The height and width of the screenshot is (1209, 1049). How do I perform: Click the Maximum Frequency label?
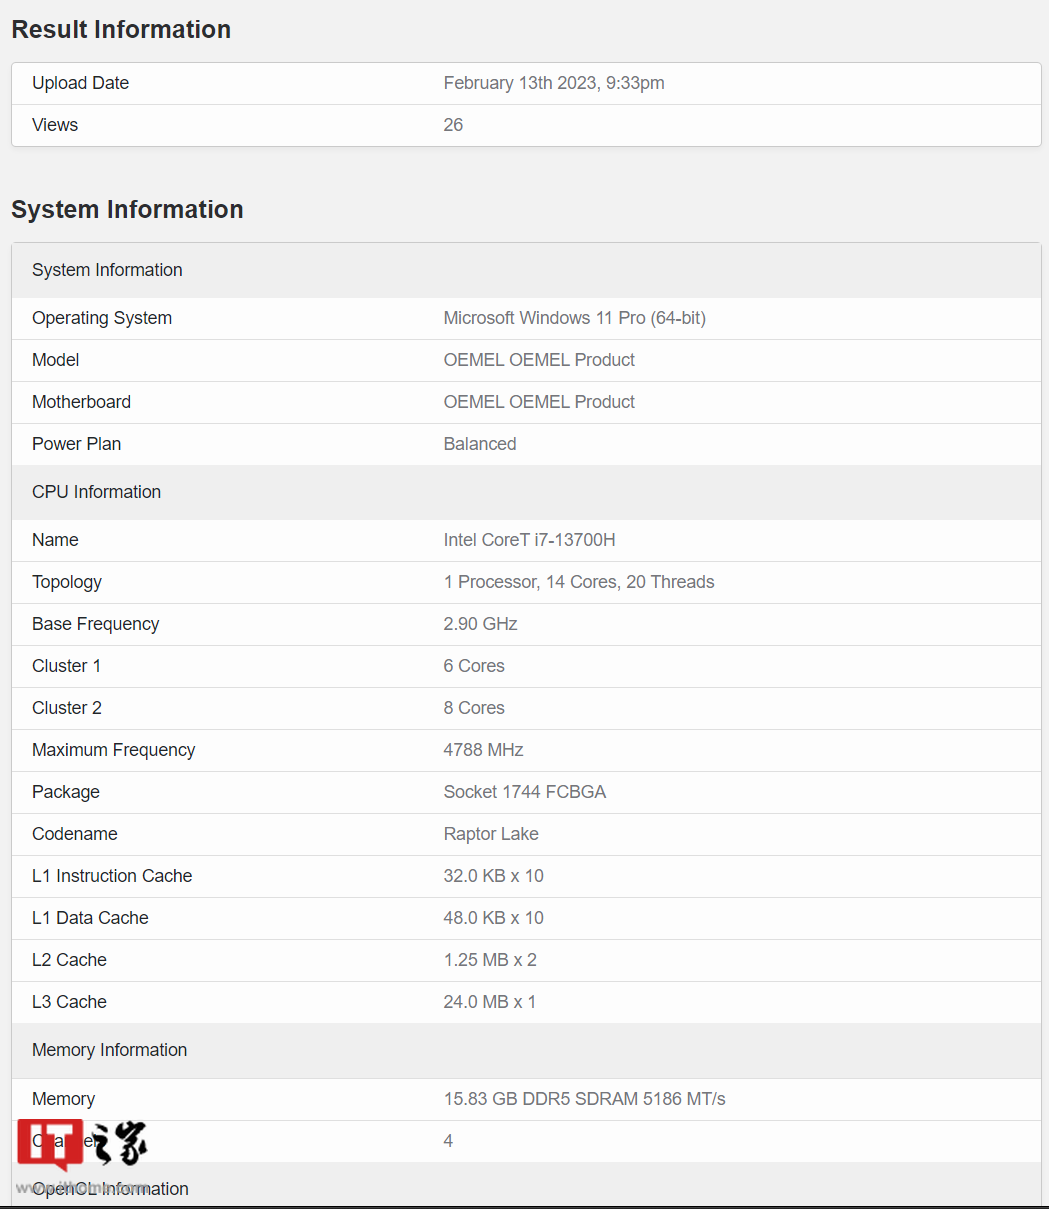point(113,750)
